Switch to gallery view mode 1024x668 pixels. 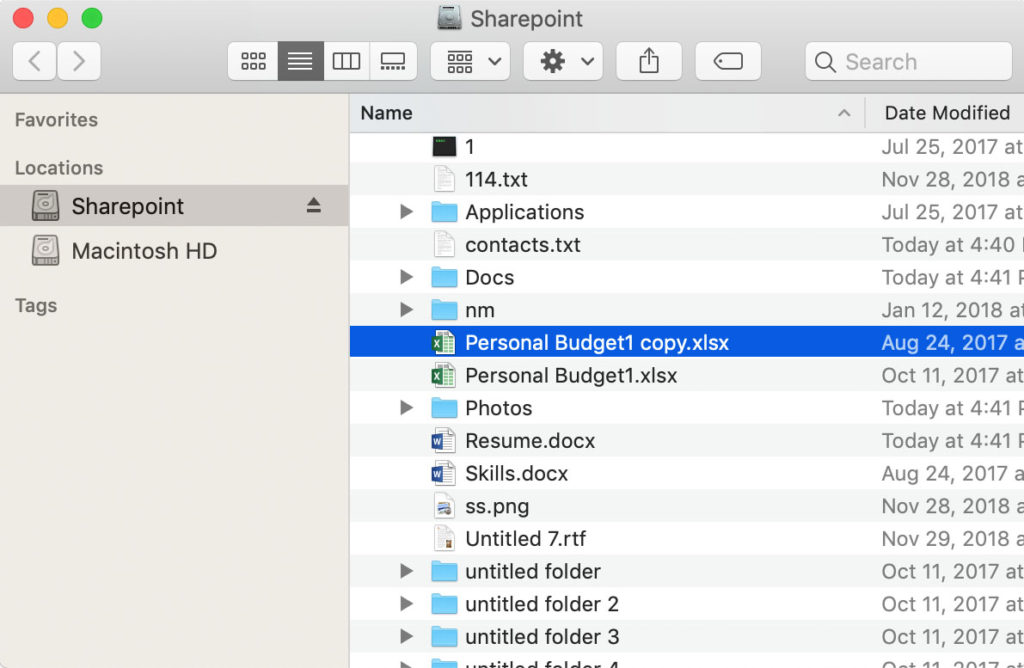coord(393,61)
